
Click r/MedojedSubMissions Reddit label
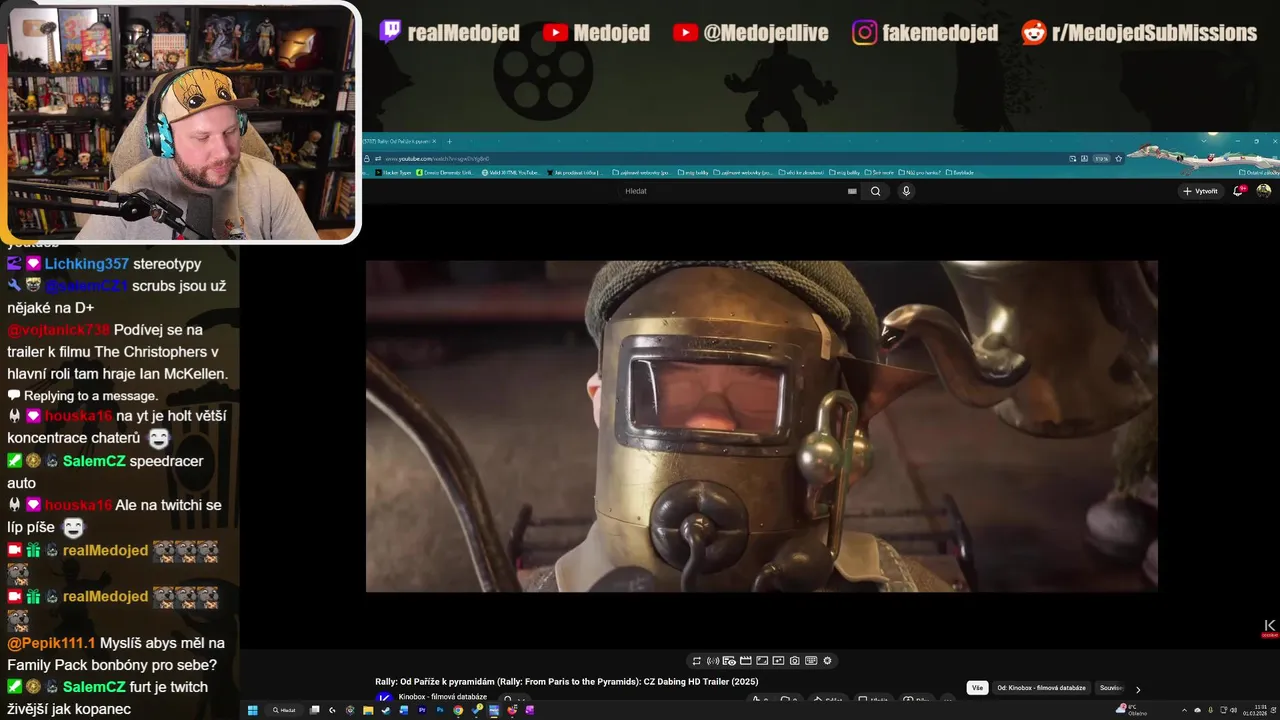(1154, 33)
